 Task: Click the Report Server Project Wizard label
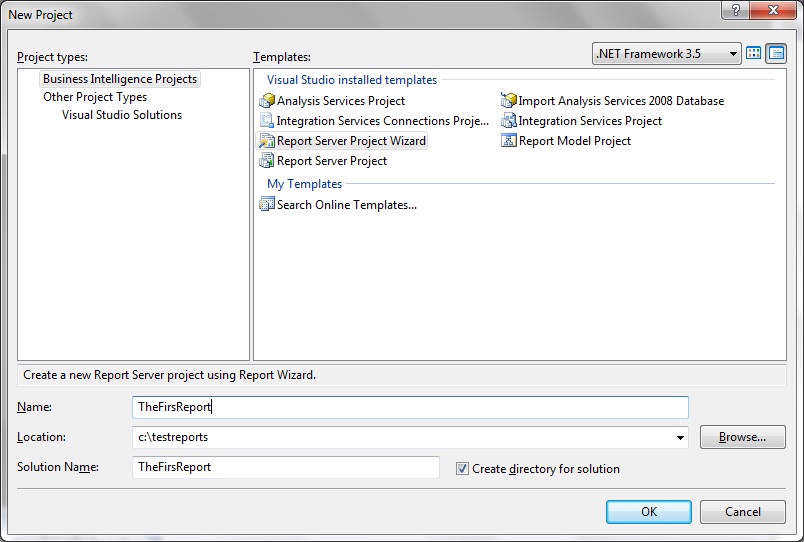[x=351, y=141]
